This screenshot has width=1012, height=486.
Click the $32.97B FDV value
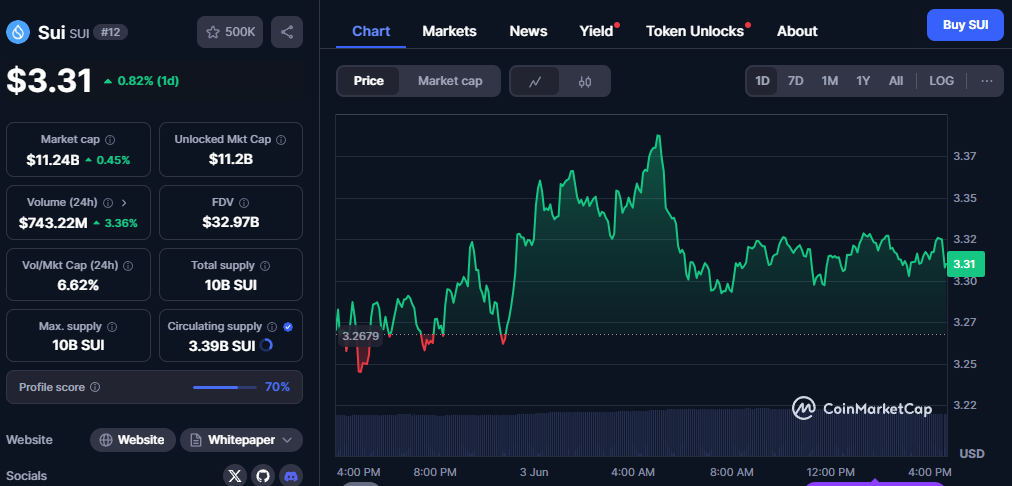pos(230,223)
